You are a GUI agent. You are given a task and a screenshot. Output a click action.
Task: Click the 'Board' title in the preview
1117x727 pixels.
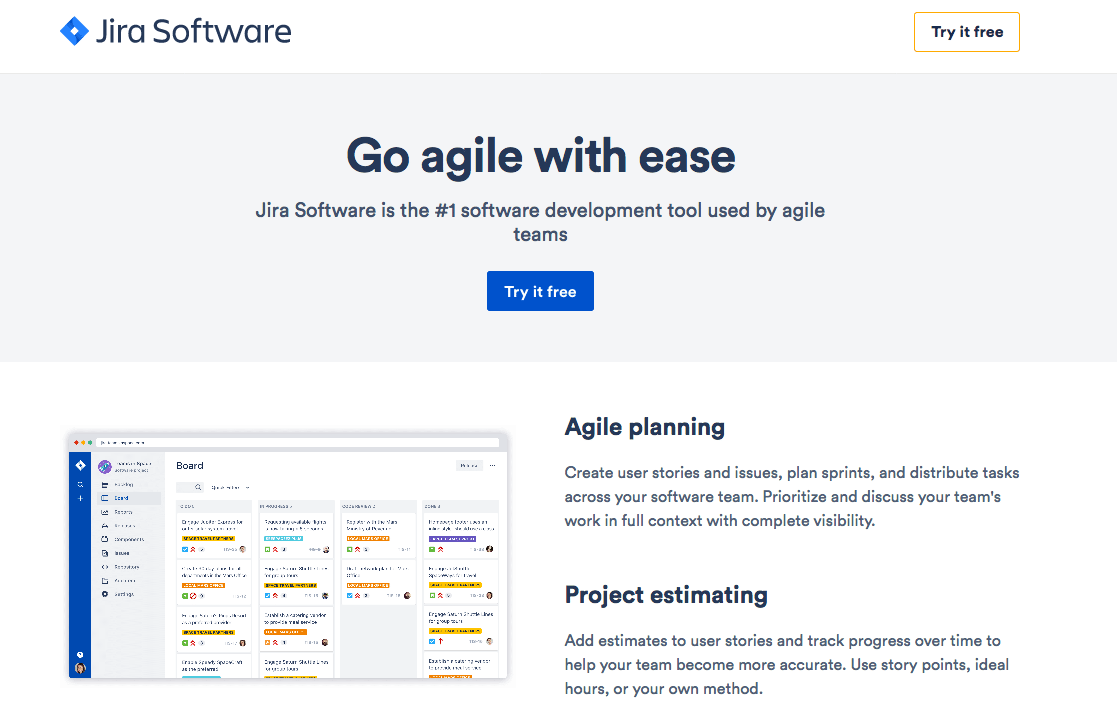click(x=189, y=466)
